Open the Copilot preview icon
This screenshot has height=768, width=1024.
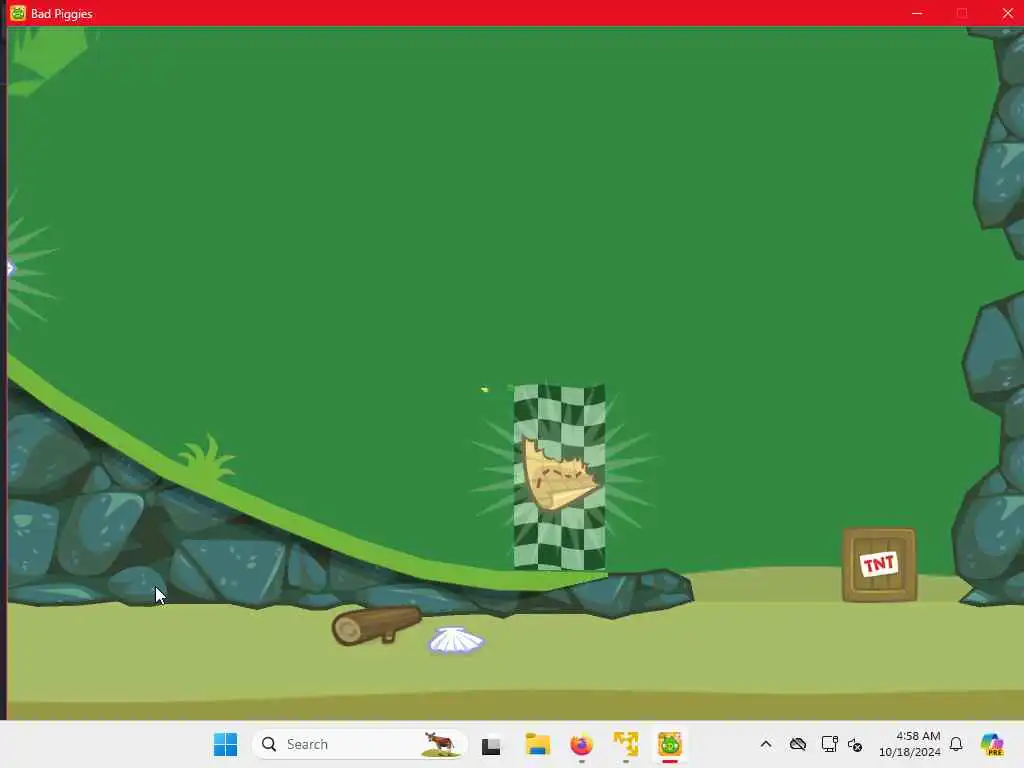tap(992, 744)
